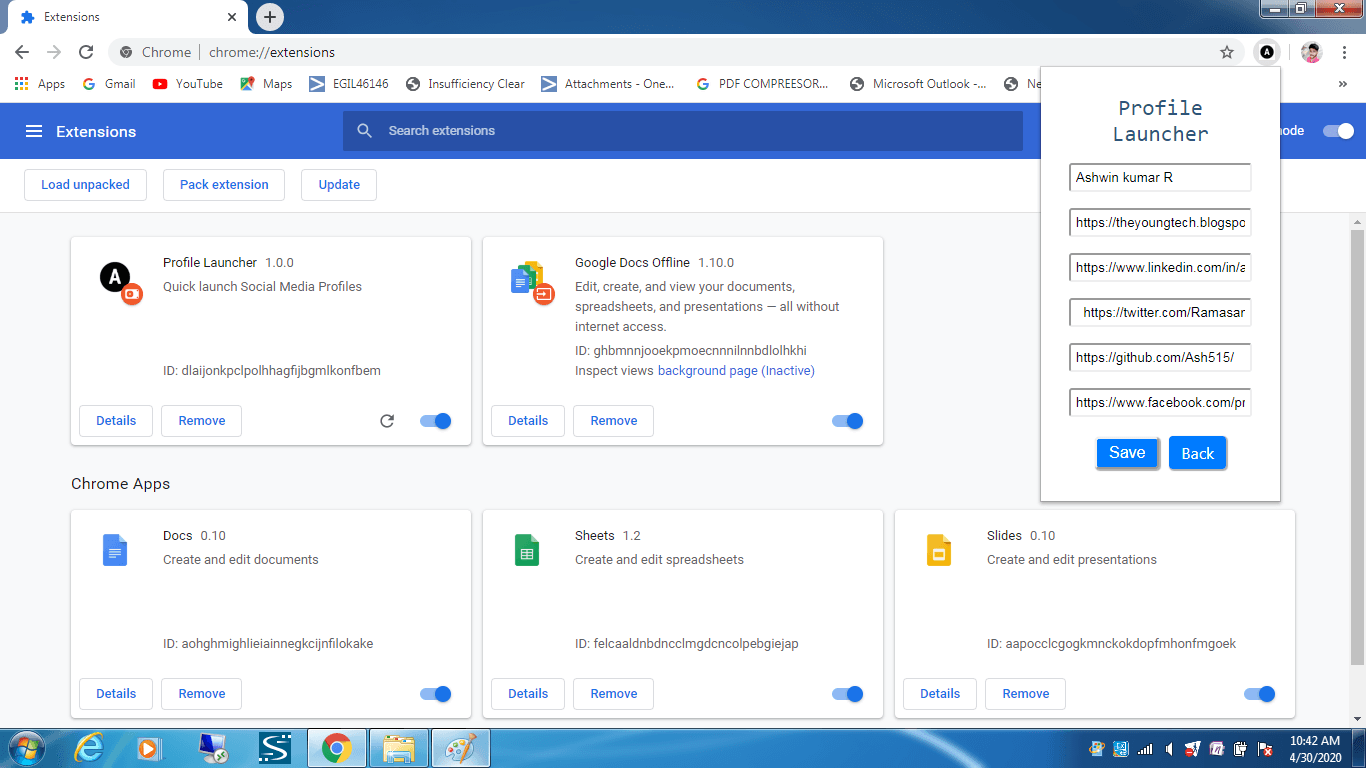Viewport: 1366px width, 768px height.
Task: Click the taskbar clock showing 10:42 AM
Action: (1315, 749)
